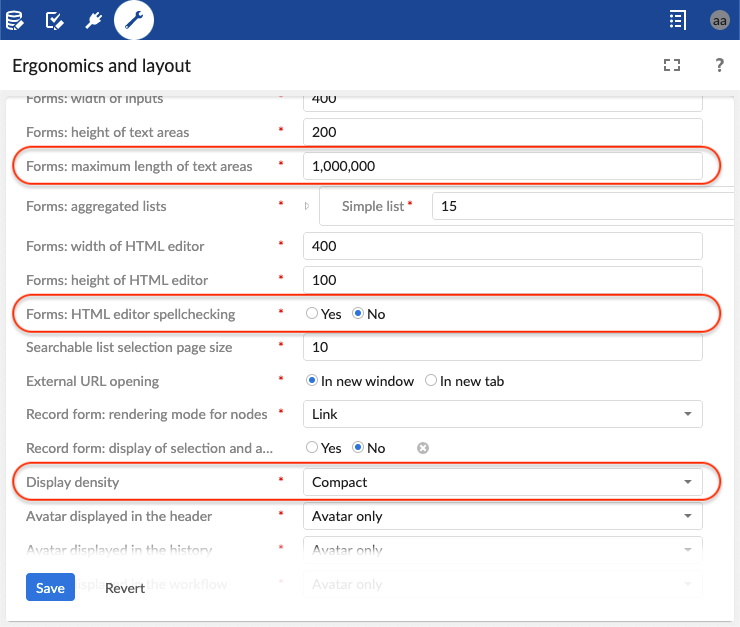Enable HTML editor spellchecking Yes option
Viewport: 740px width, 627px height.
312,314
